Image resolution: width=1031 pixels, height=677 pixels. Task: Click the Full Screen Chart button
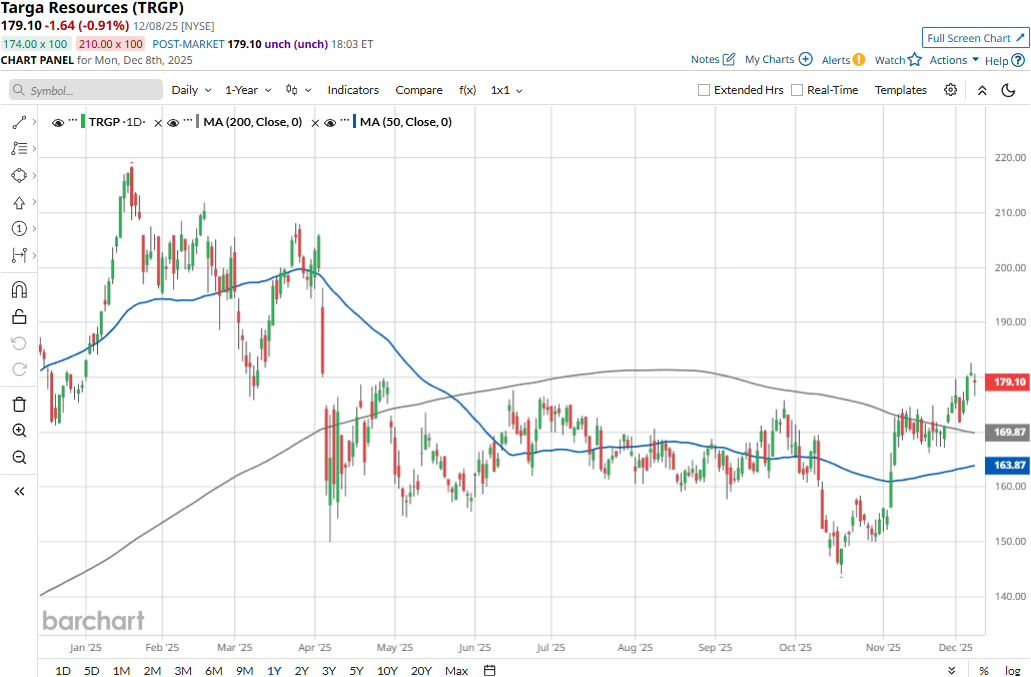point(974,38)
